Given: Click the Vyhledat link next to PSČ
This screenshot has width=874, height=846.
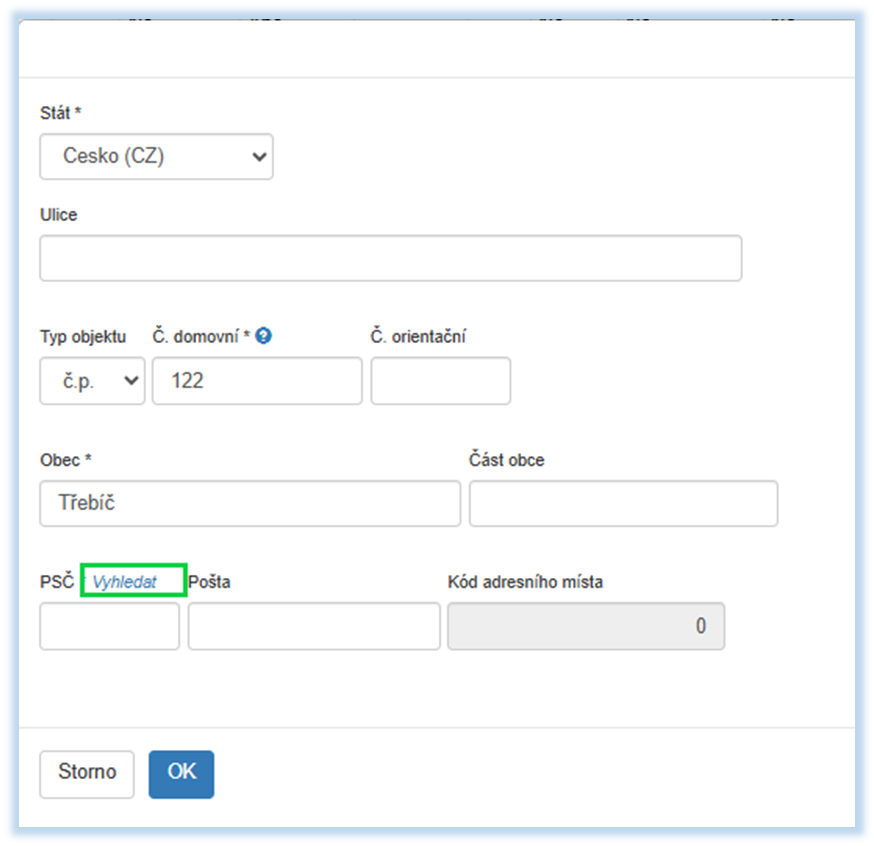Looking at the screenshot, I should pos(125,582).
